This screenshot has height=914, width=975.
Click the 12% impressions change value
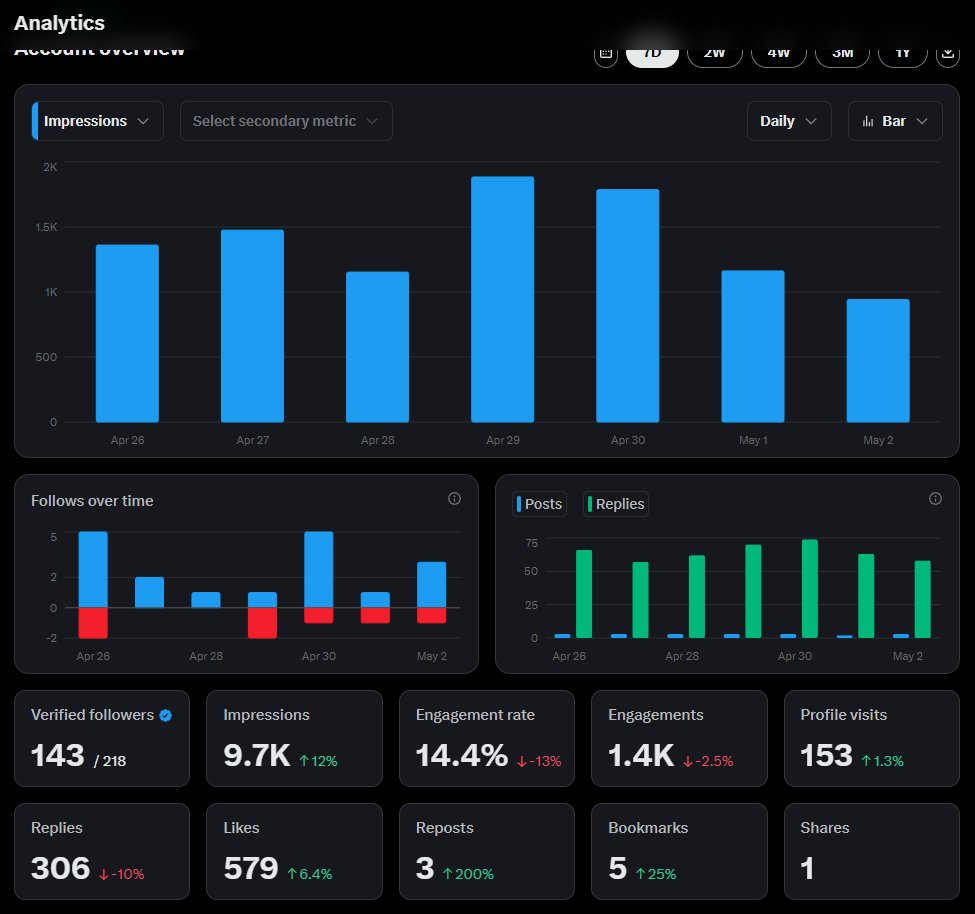point(318,761)
